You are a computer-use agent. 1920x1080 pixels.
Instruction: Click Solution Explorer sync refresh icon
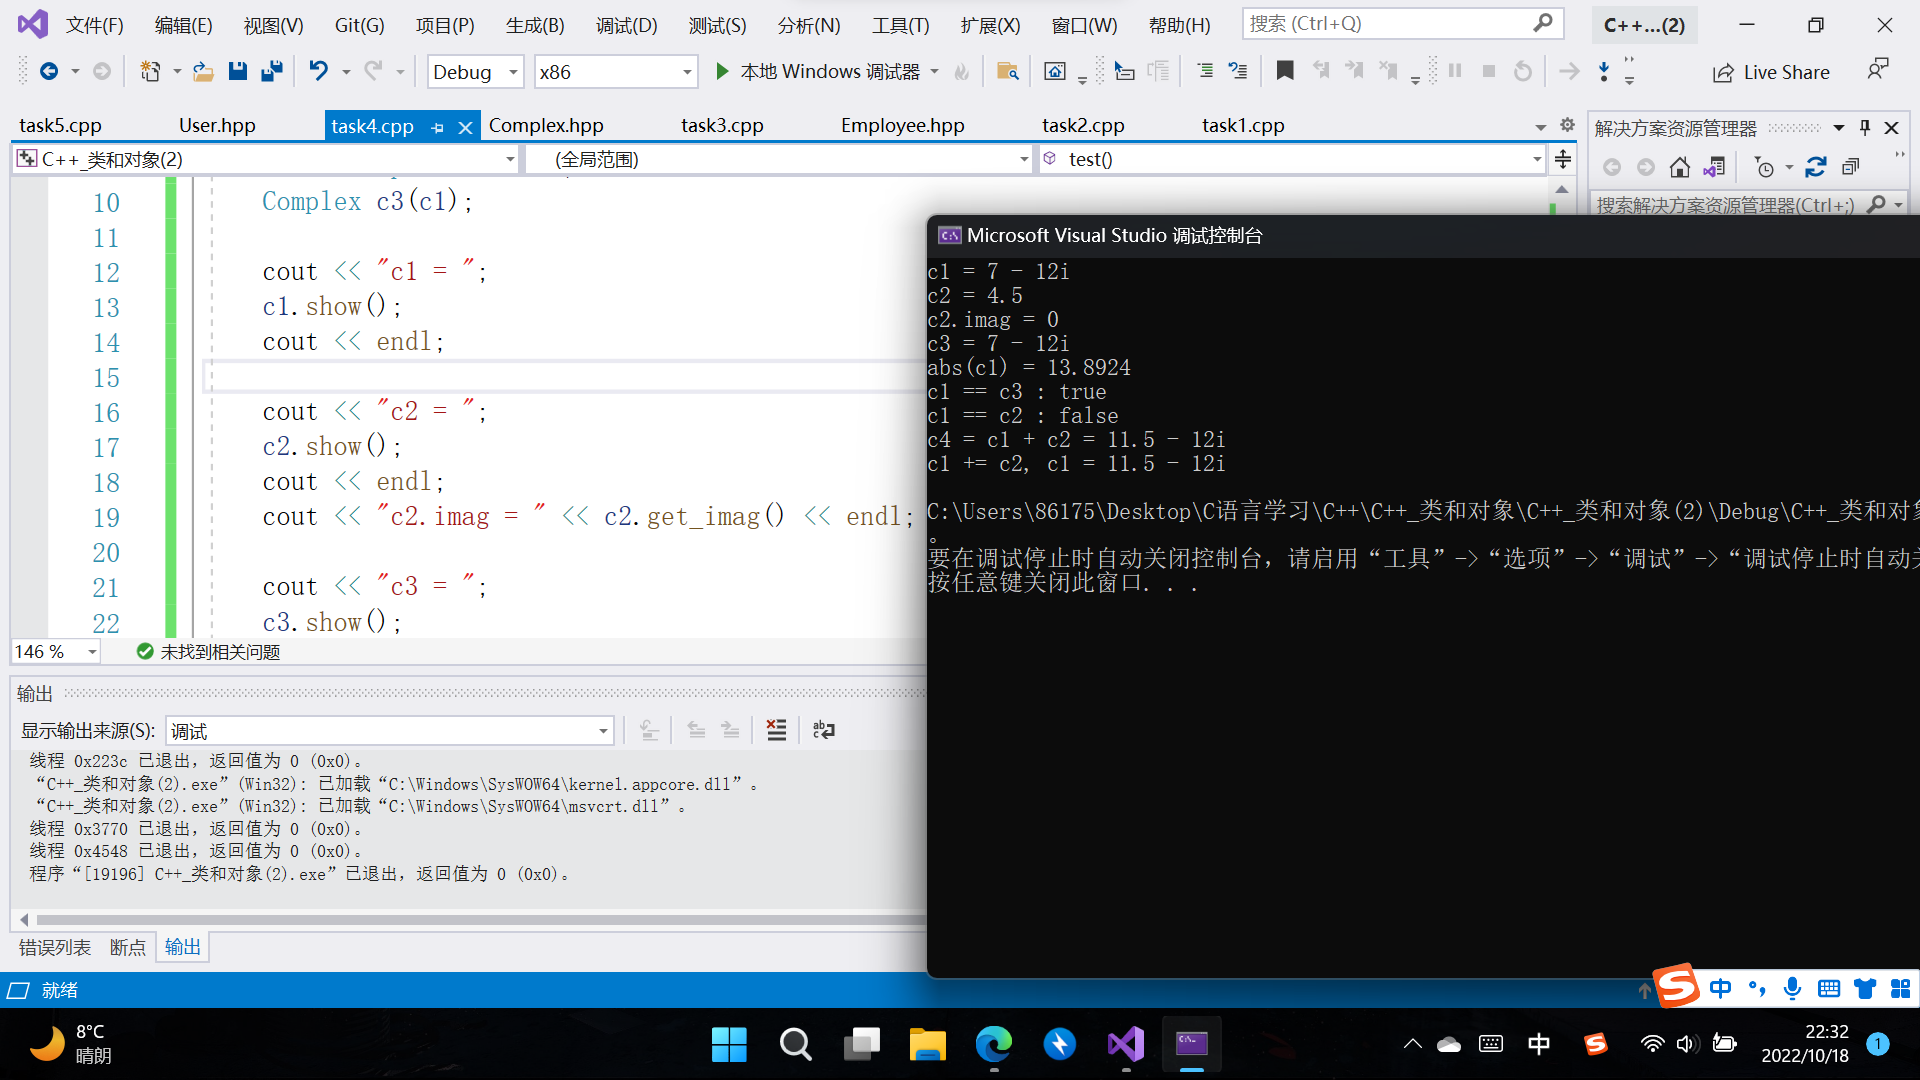point(1816,167)
